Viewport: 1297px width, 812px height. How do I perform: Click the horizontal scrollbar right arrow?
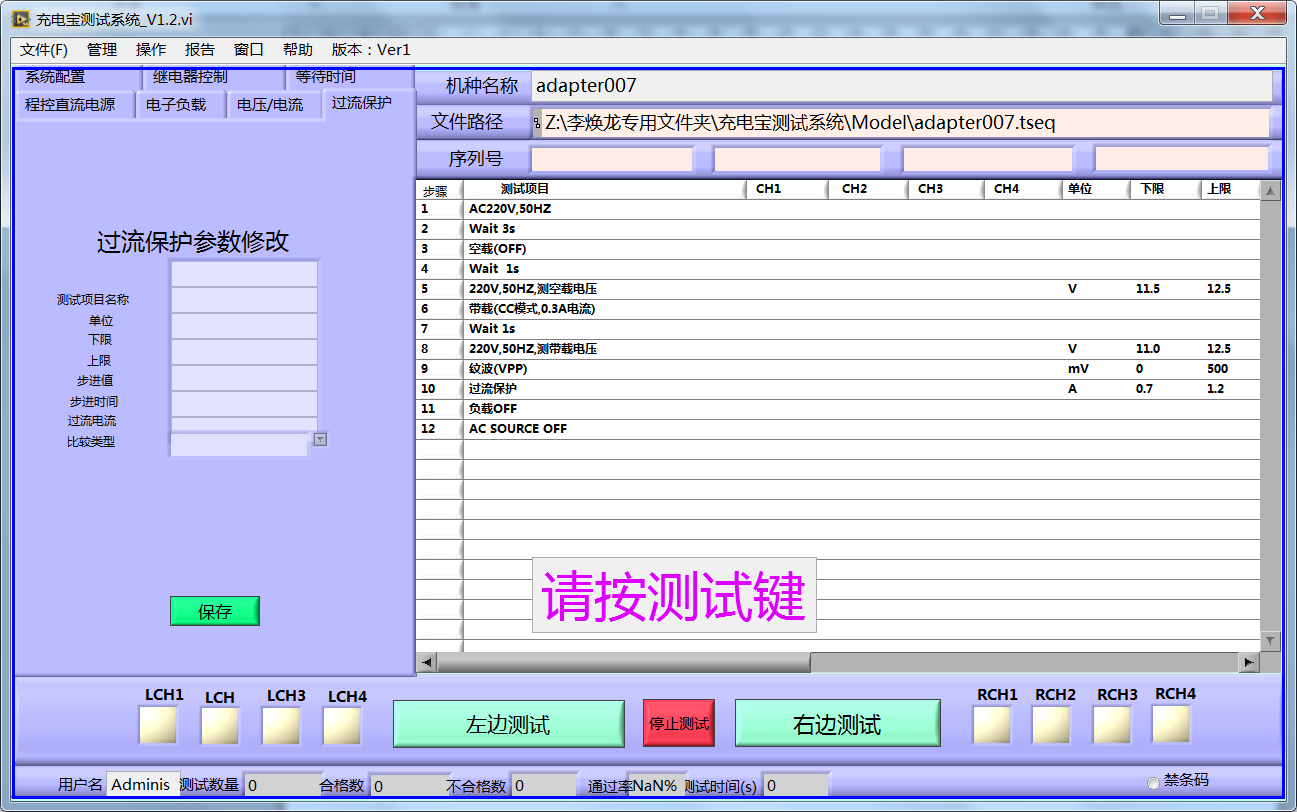coord(1248,662)
